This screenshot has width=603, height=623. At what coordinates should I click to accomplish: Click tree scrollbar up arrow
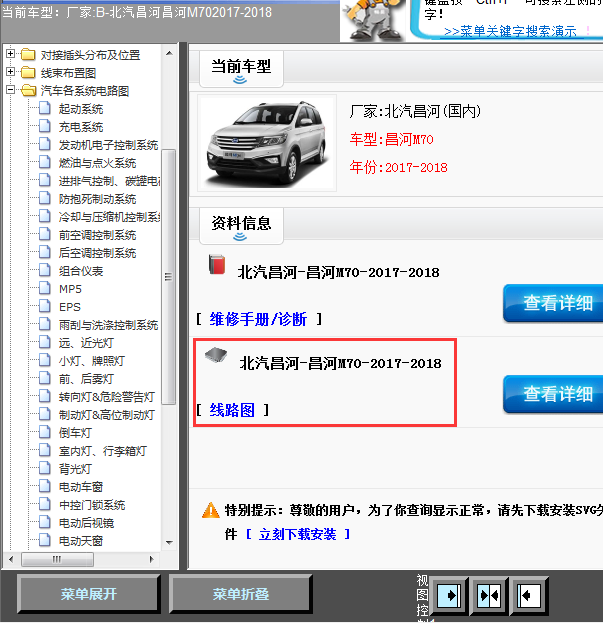click(169, 53)
